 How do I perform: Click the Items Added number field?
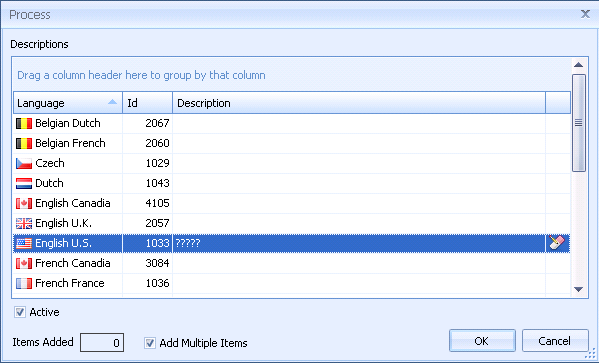pyautogui.click(x=102, y=343)
